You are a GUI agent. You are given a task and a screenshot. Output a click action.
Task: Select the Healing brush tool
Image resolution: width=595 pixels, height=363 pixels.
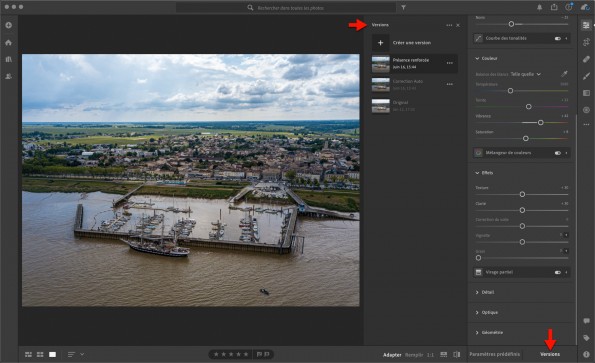pos(586,59)
